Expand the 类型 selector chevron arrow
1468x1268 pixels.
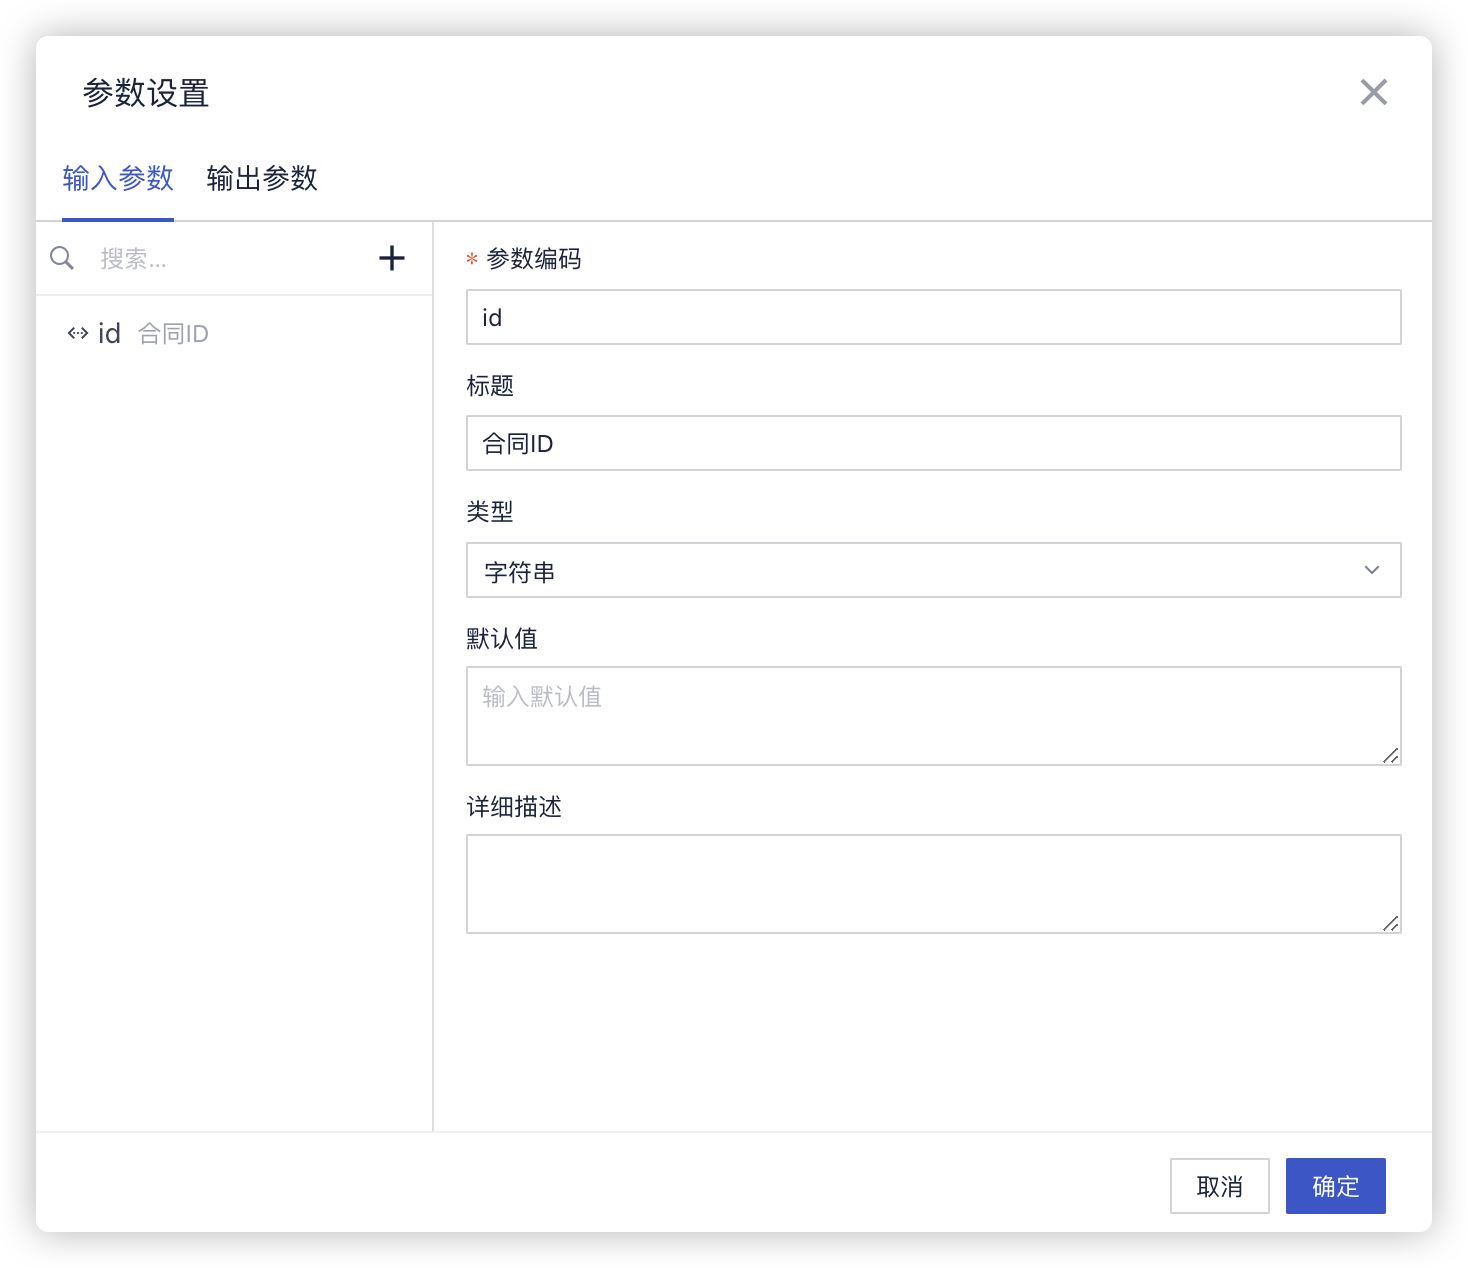click(1371, 570)
